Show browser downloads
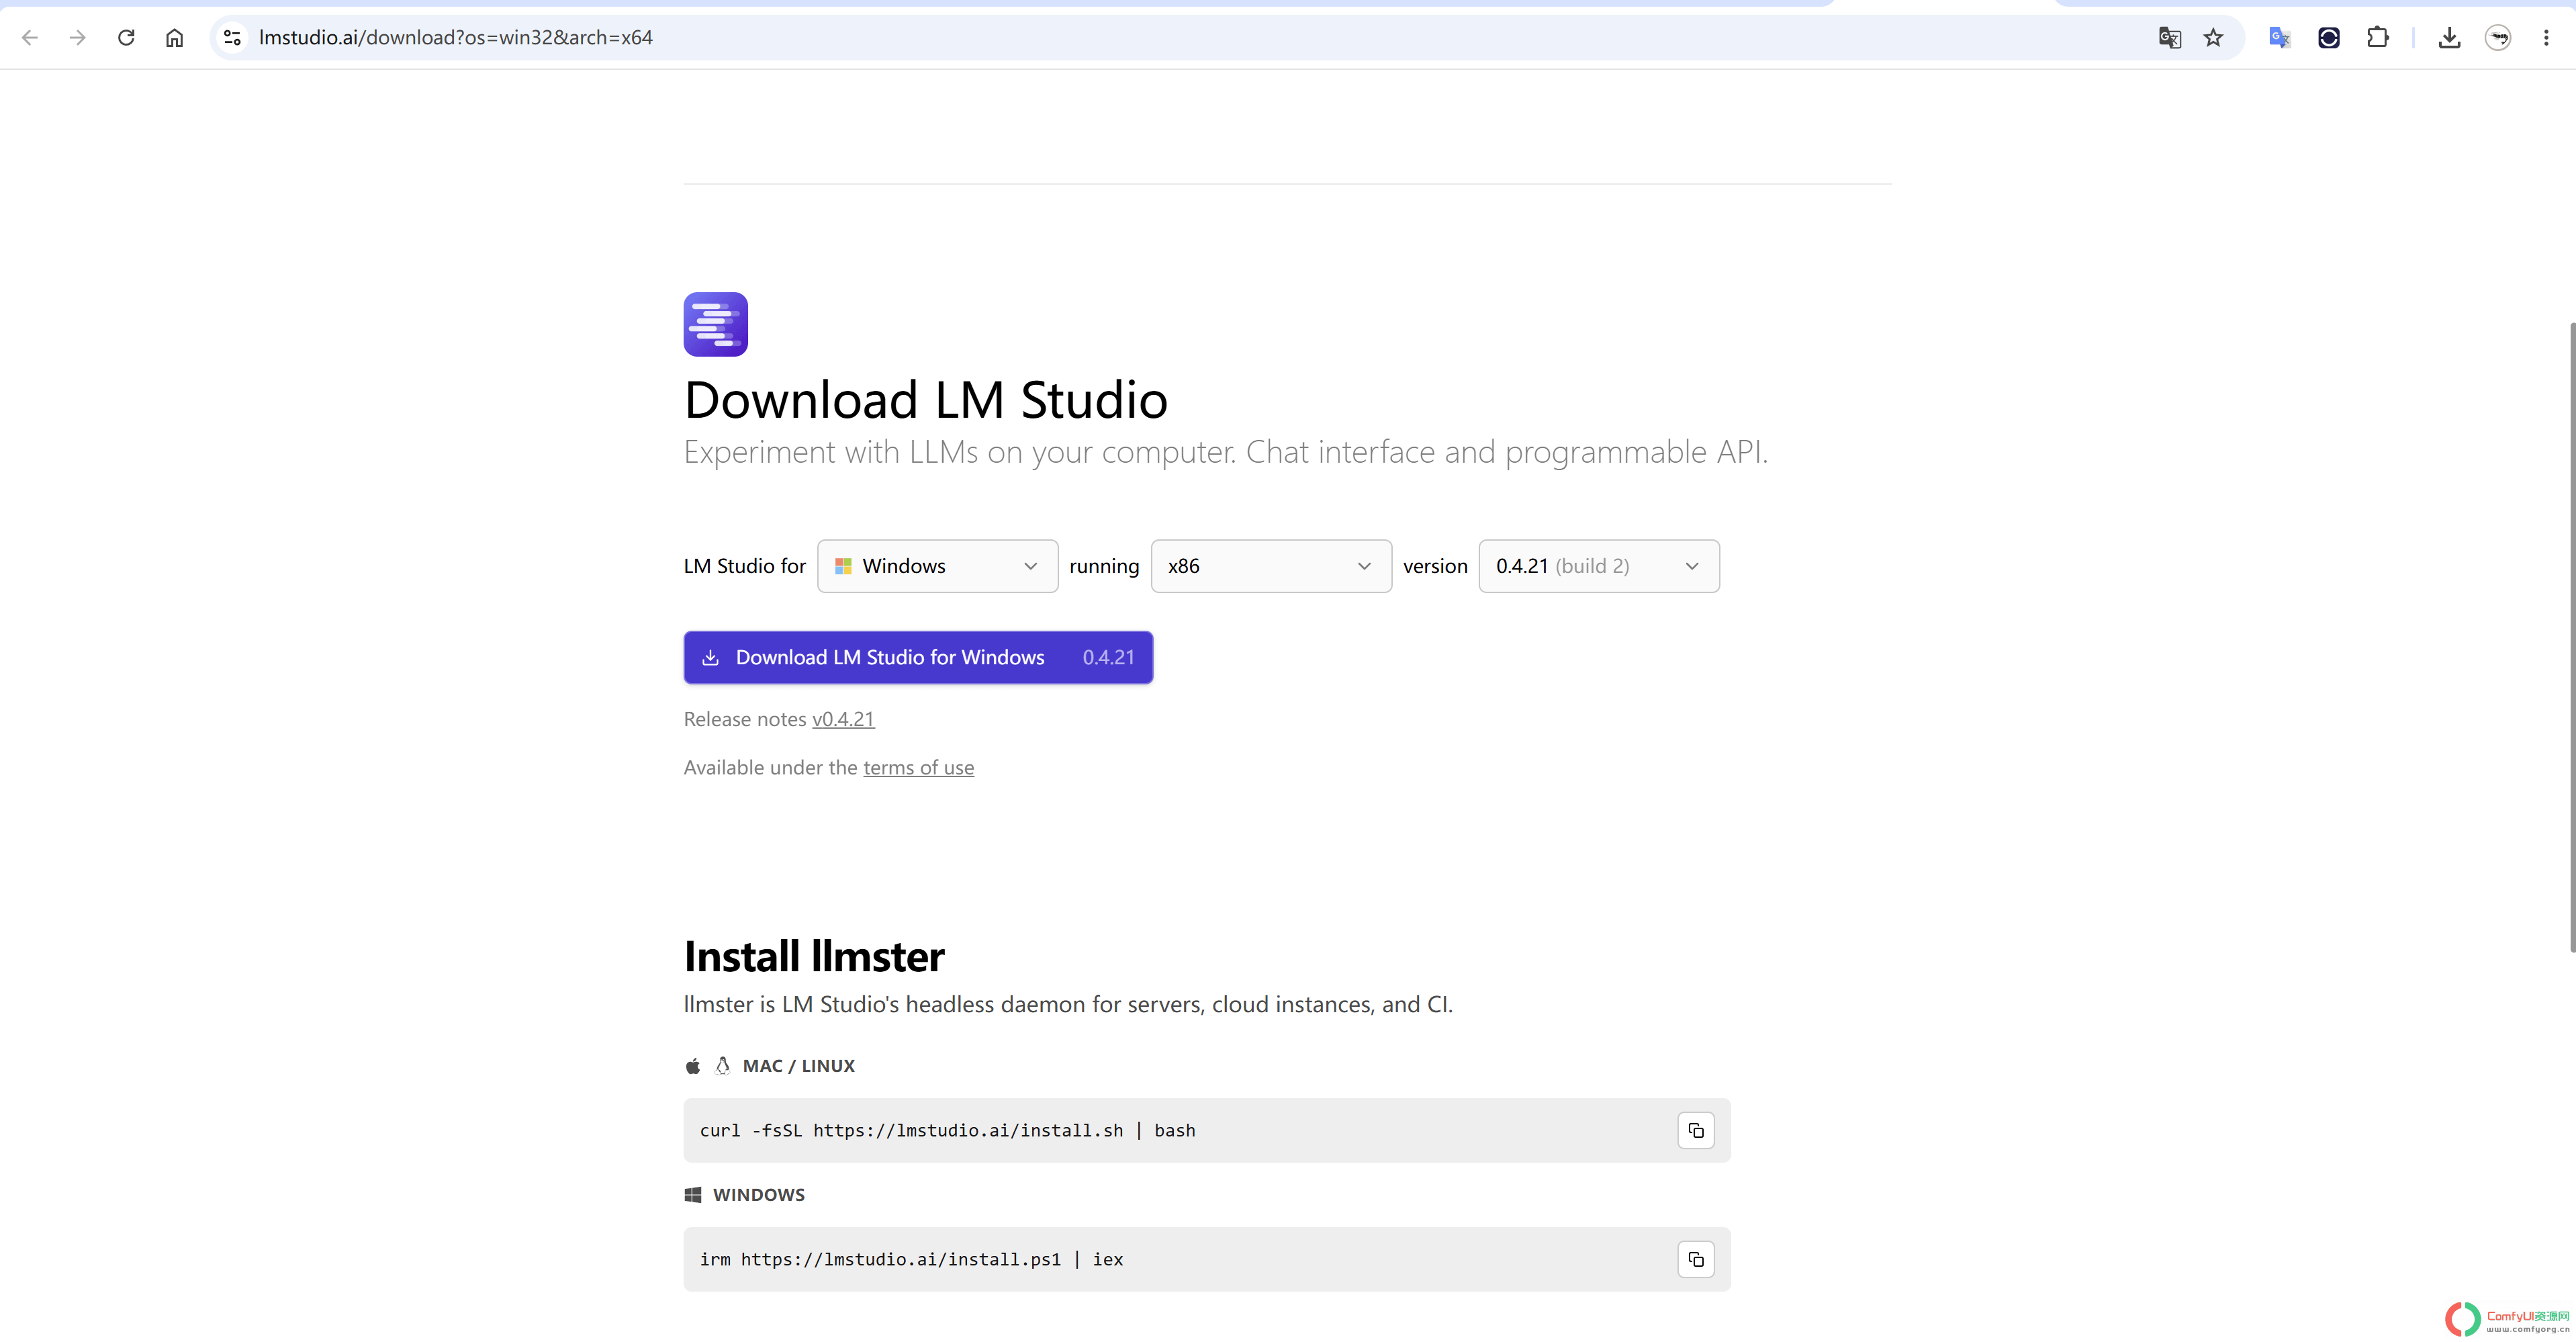 [2448, 38]
